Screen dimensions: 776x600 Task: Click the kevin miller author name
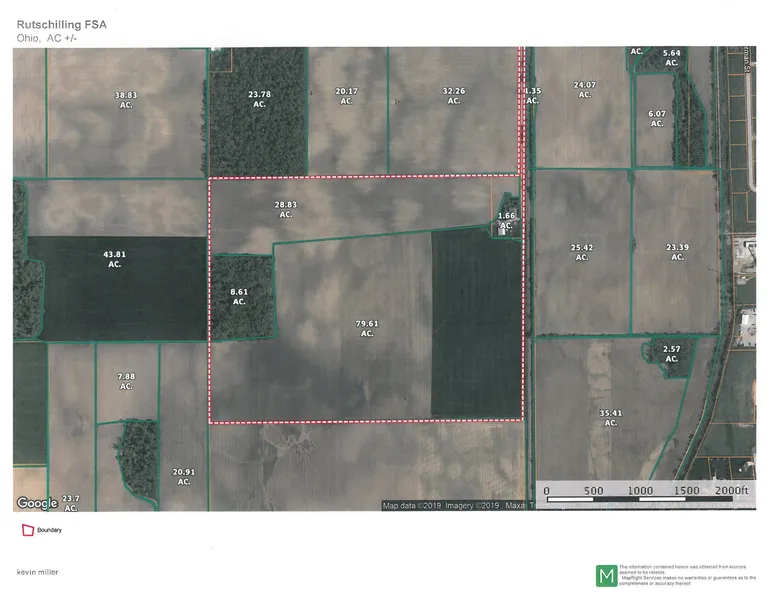[37, 571]
